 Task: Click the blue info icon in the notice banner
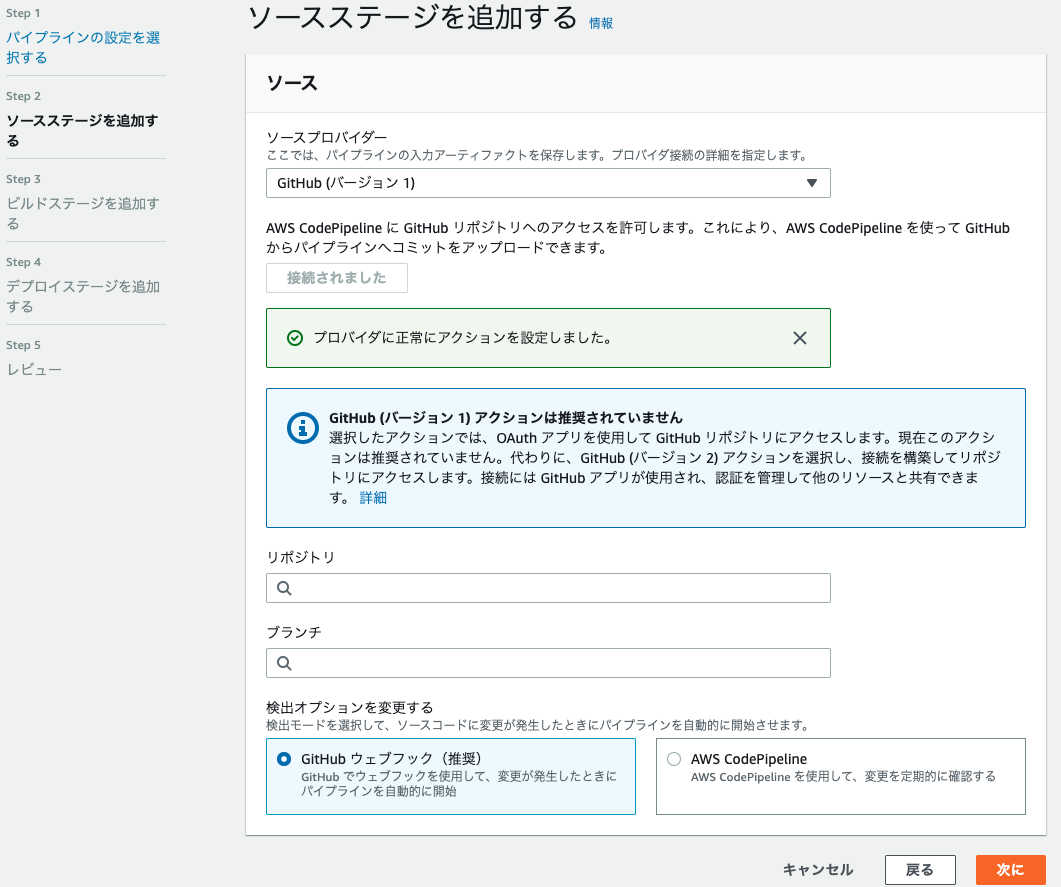click(303, 428)
